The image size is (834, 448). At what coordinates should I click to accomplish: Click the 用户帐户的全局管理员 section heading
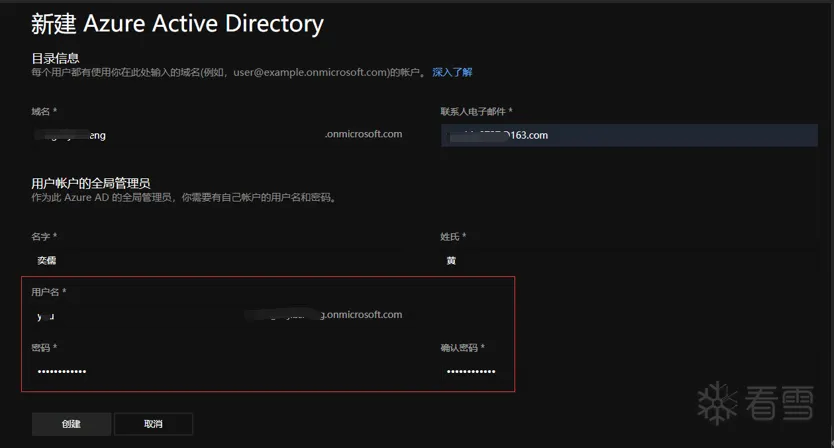(x=91, y=184)
